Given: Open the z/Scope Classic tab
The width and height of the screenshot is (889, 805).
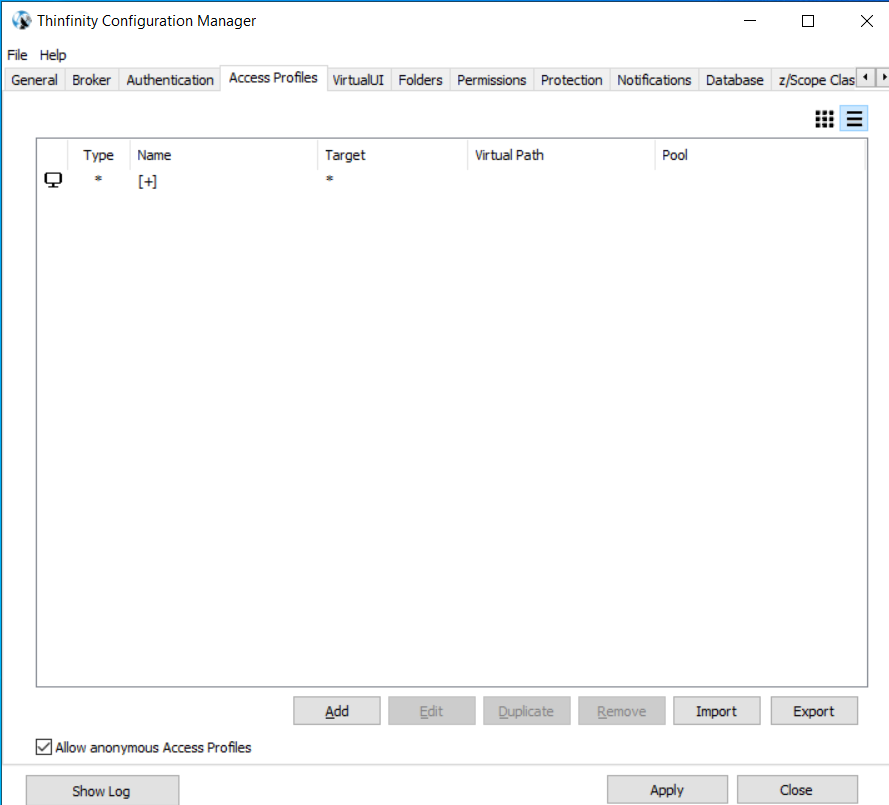Looking at the screenshot, I should tap(815, 80).
